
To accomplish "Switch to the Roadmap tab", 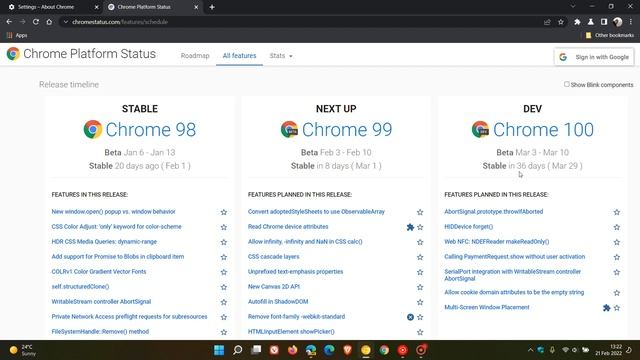I will [x=195, y=56].
